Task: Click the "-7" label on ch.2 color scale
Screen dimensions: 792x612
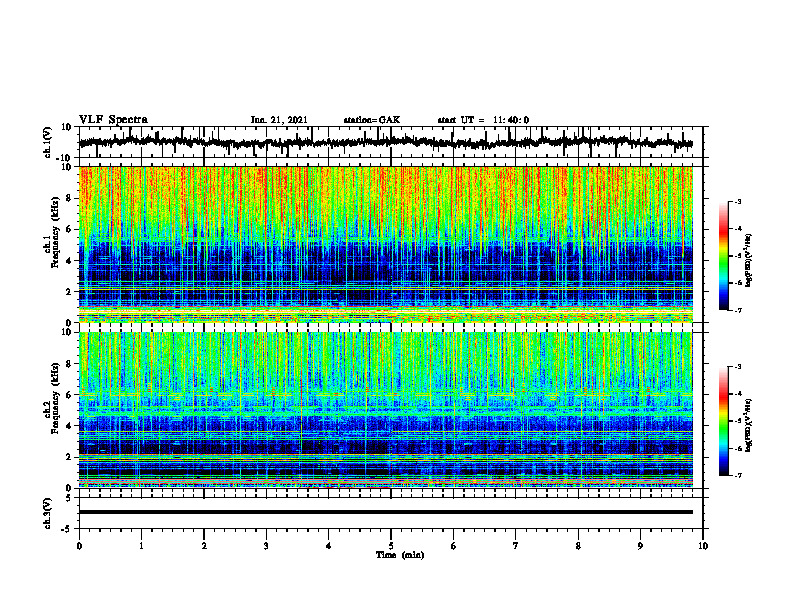Action: coord(737,475)
